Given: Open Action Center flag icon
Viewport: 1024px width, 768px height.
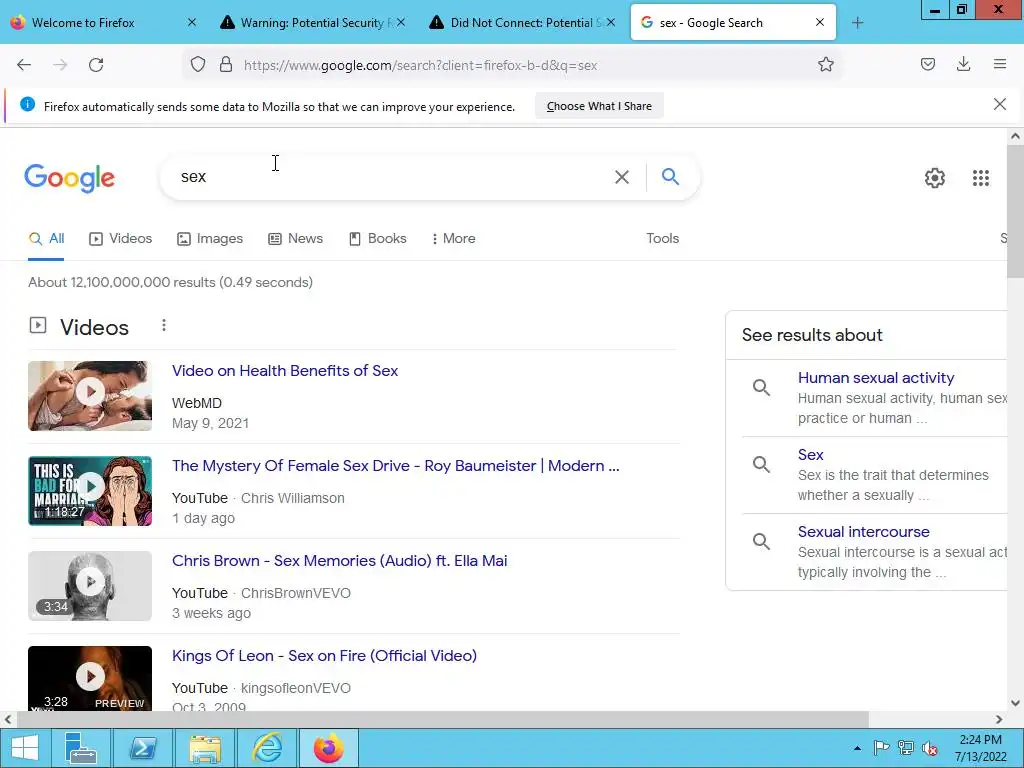Looking at the screenshot, I should point(881,748).
